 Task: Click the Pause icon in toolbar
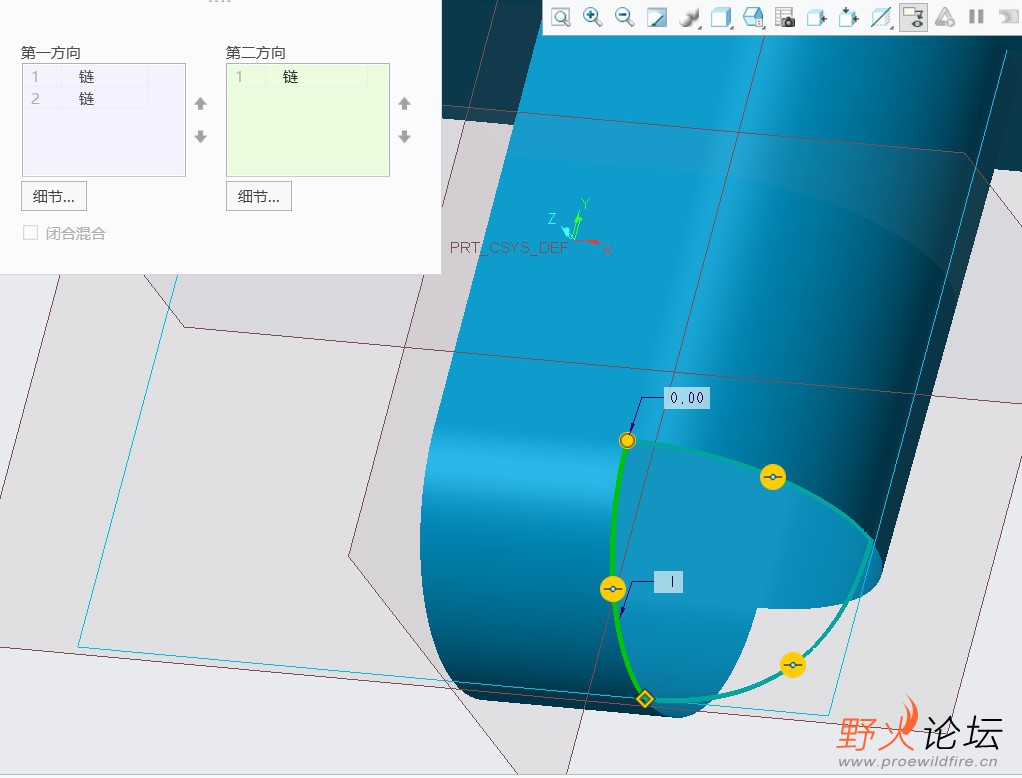click(x=976, y=16)
